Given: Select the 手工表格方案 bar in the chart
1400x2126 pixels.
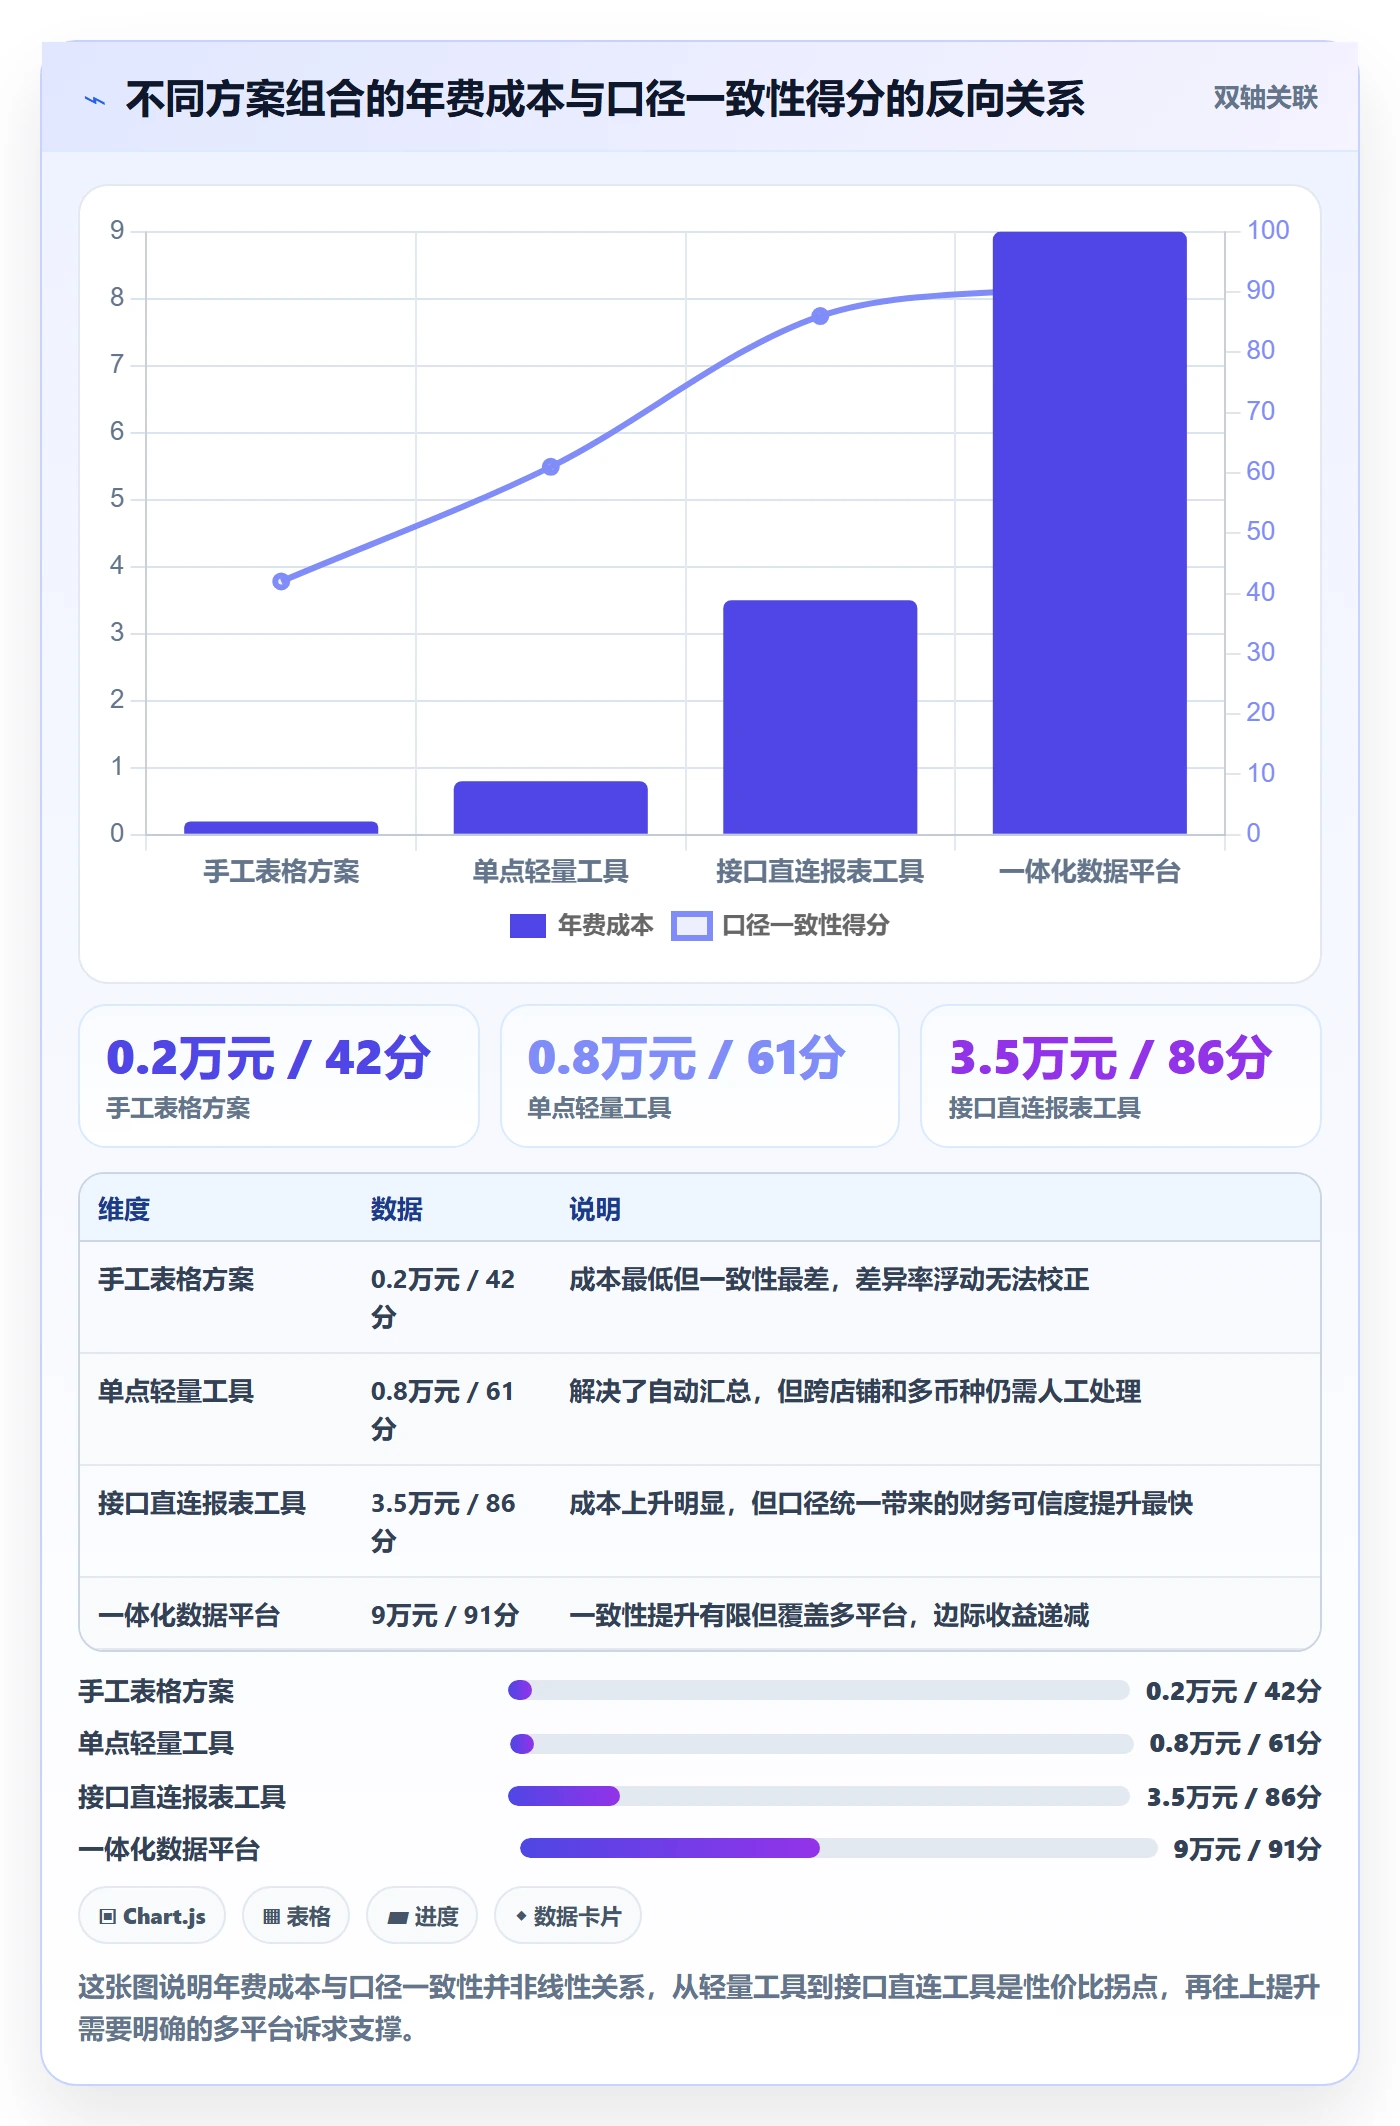Looking at the screenshot, I should [281, 828].
